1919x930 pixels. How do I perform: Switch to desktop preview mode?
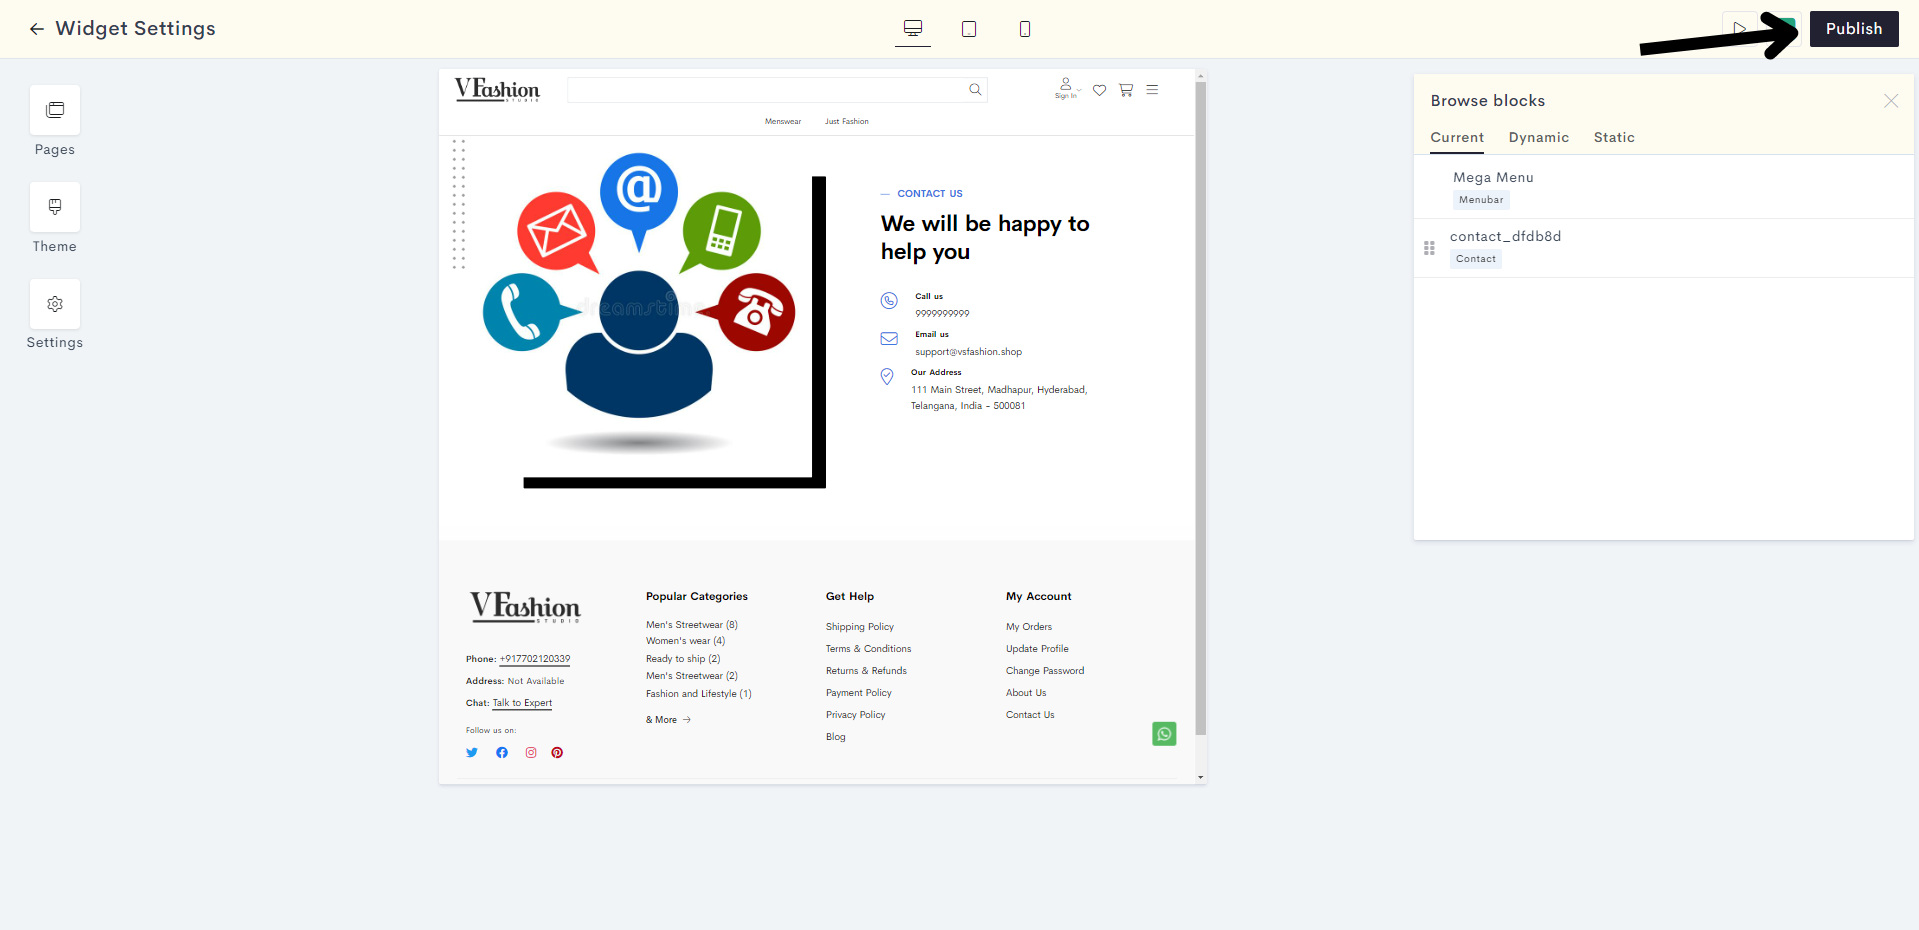[x=913, y=28]
